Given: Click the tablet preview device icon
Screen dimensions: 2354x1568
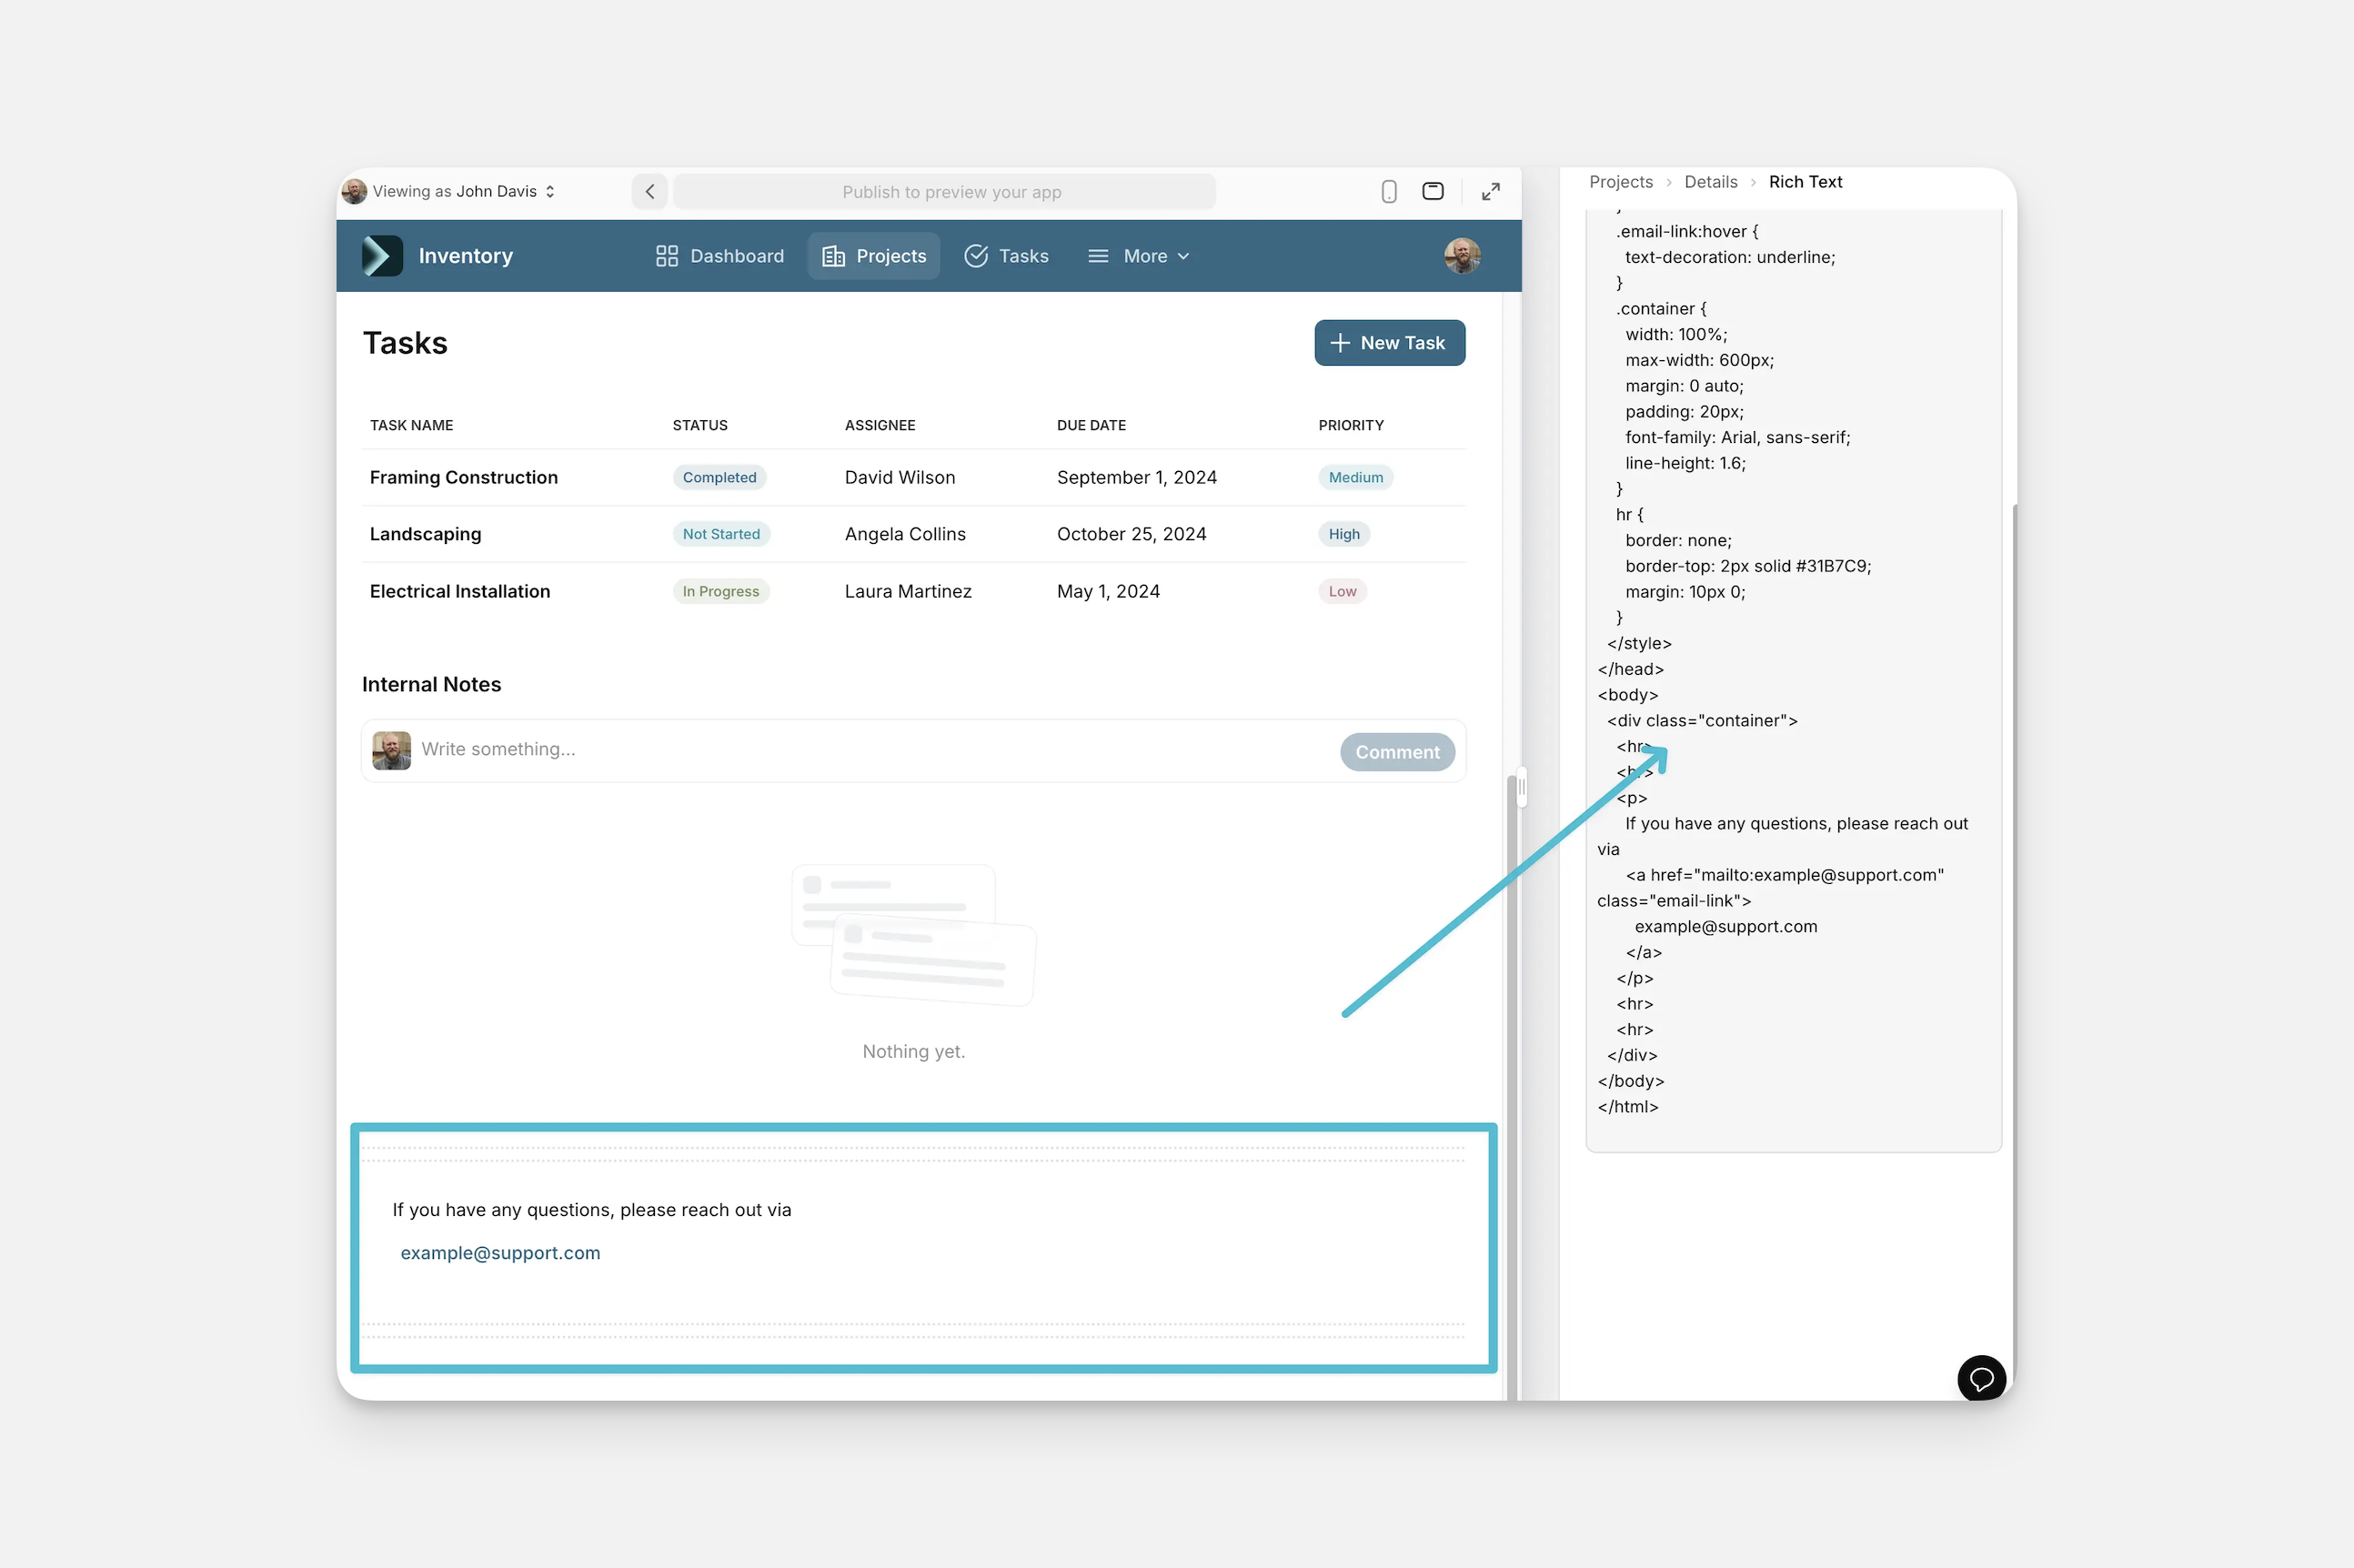Looking at the screenshot, I should tap(1433, 191).
